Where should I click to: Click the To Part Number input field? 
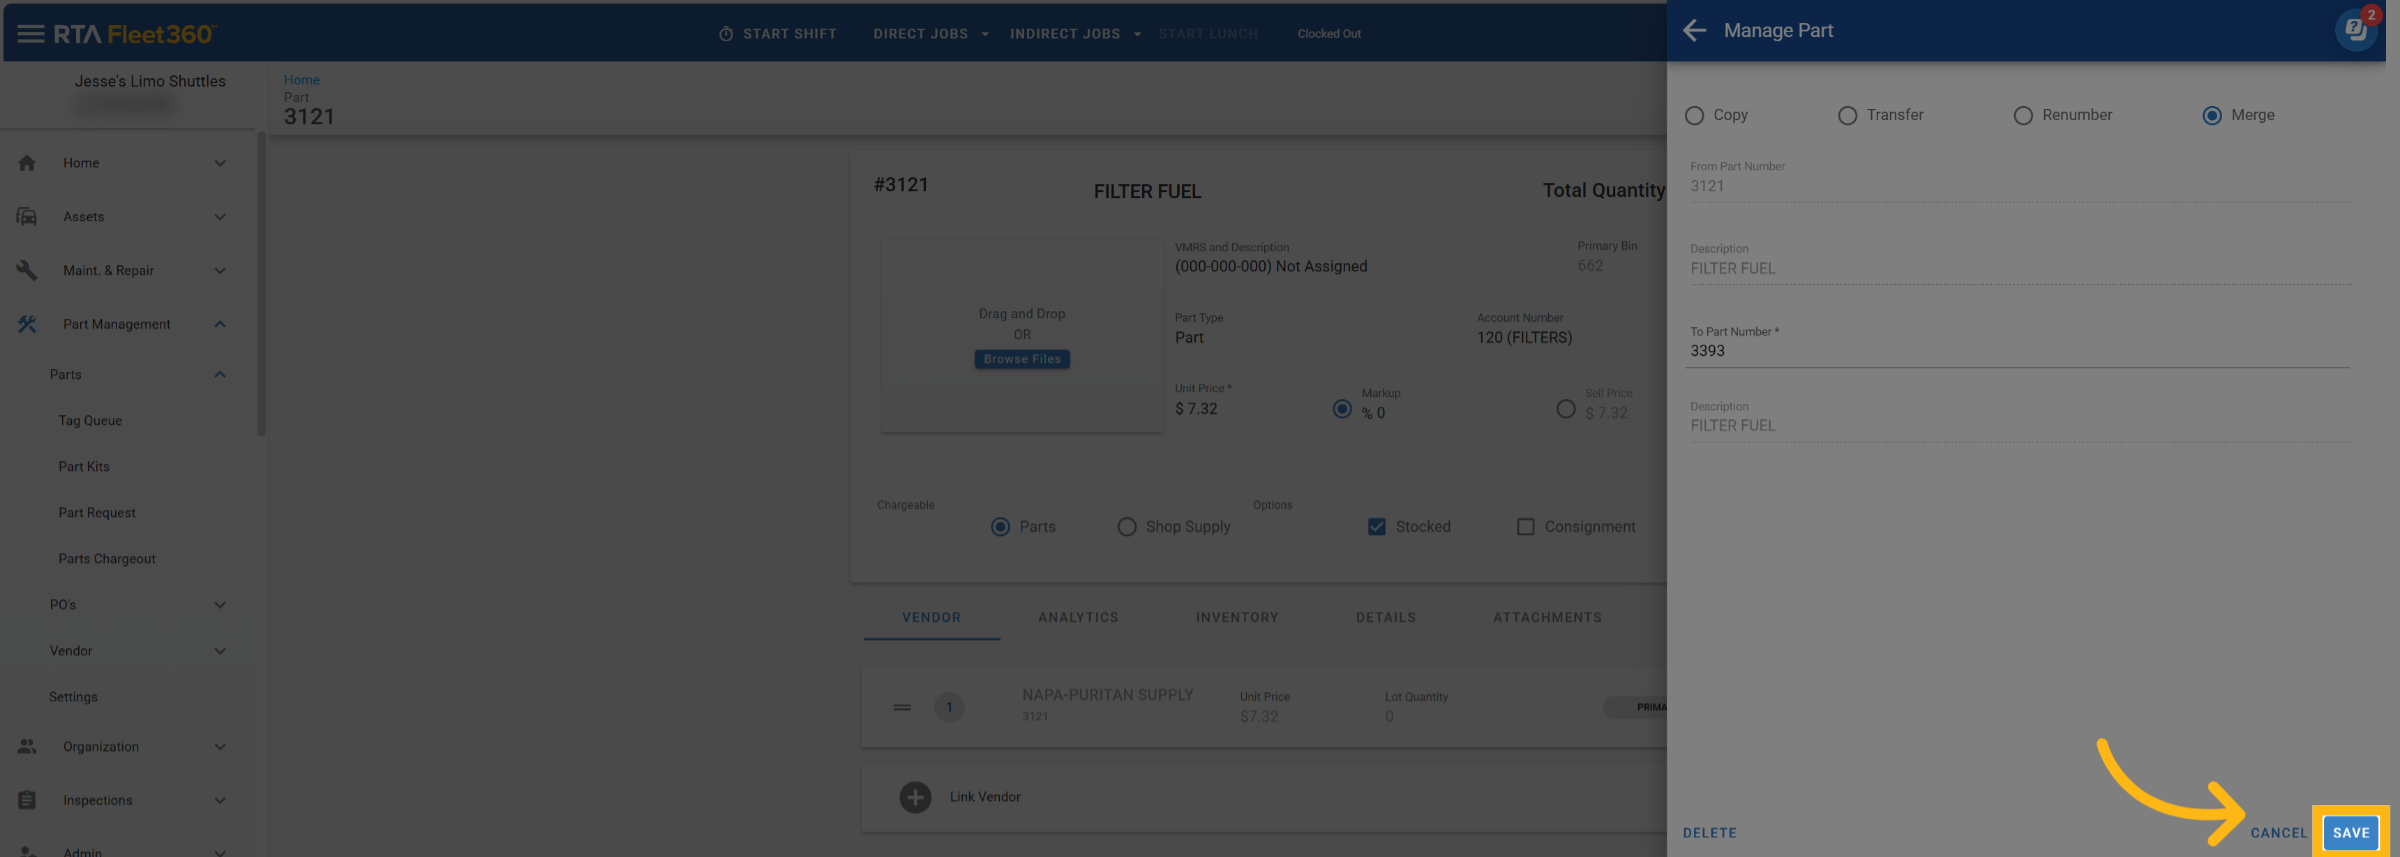coord(2015,351)
